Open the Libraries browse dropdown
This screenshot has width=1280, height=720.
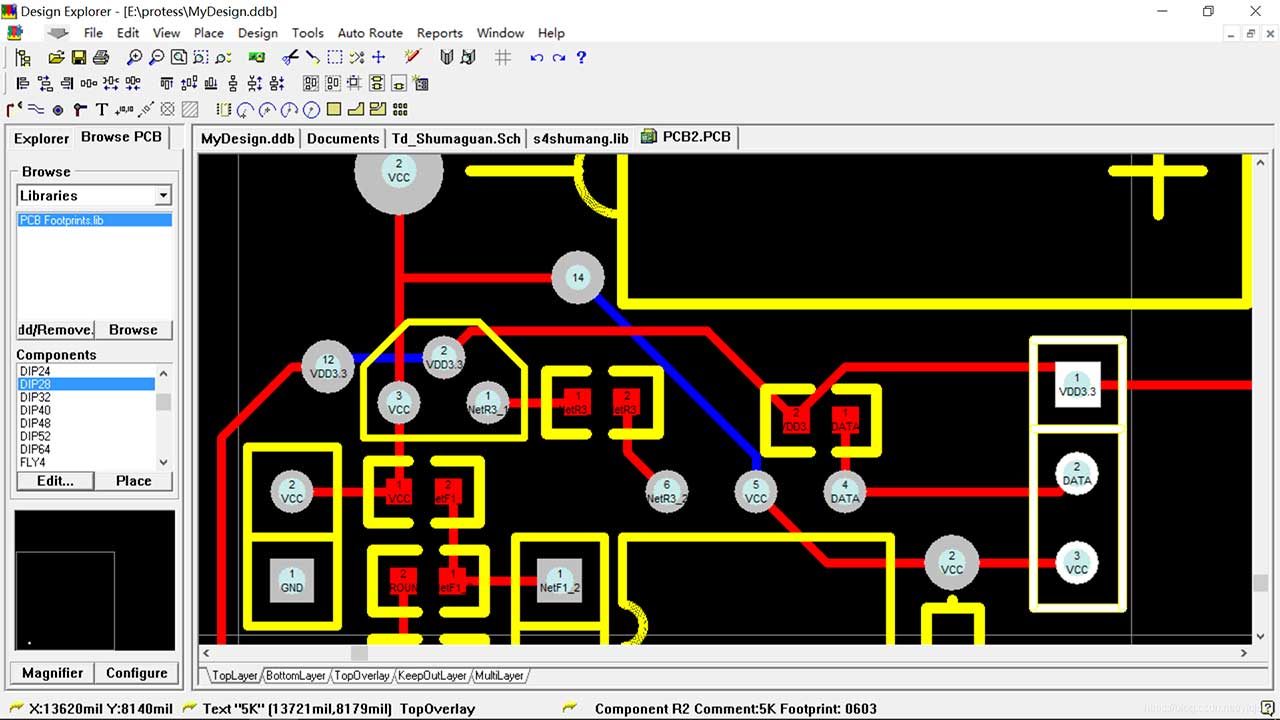tap(163, 196)
